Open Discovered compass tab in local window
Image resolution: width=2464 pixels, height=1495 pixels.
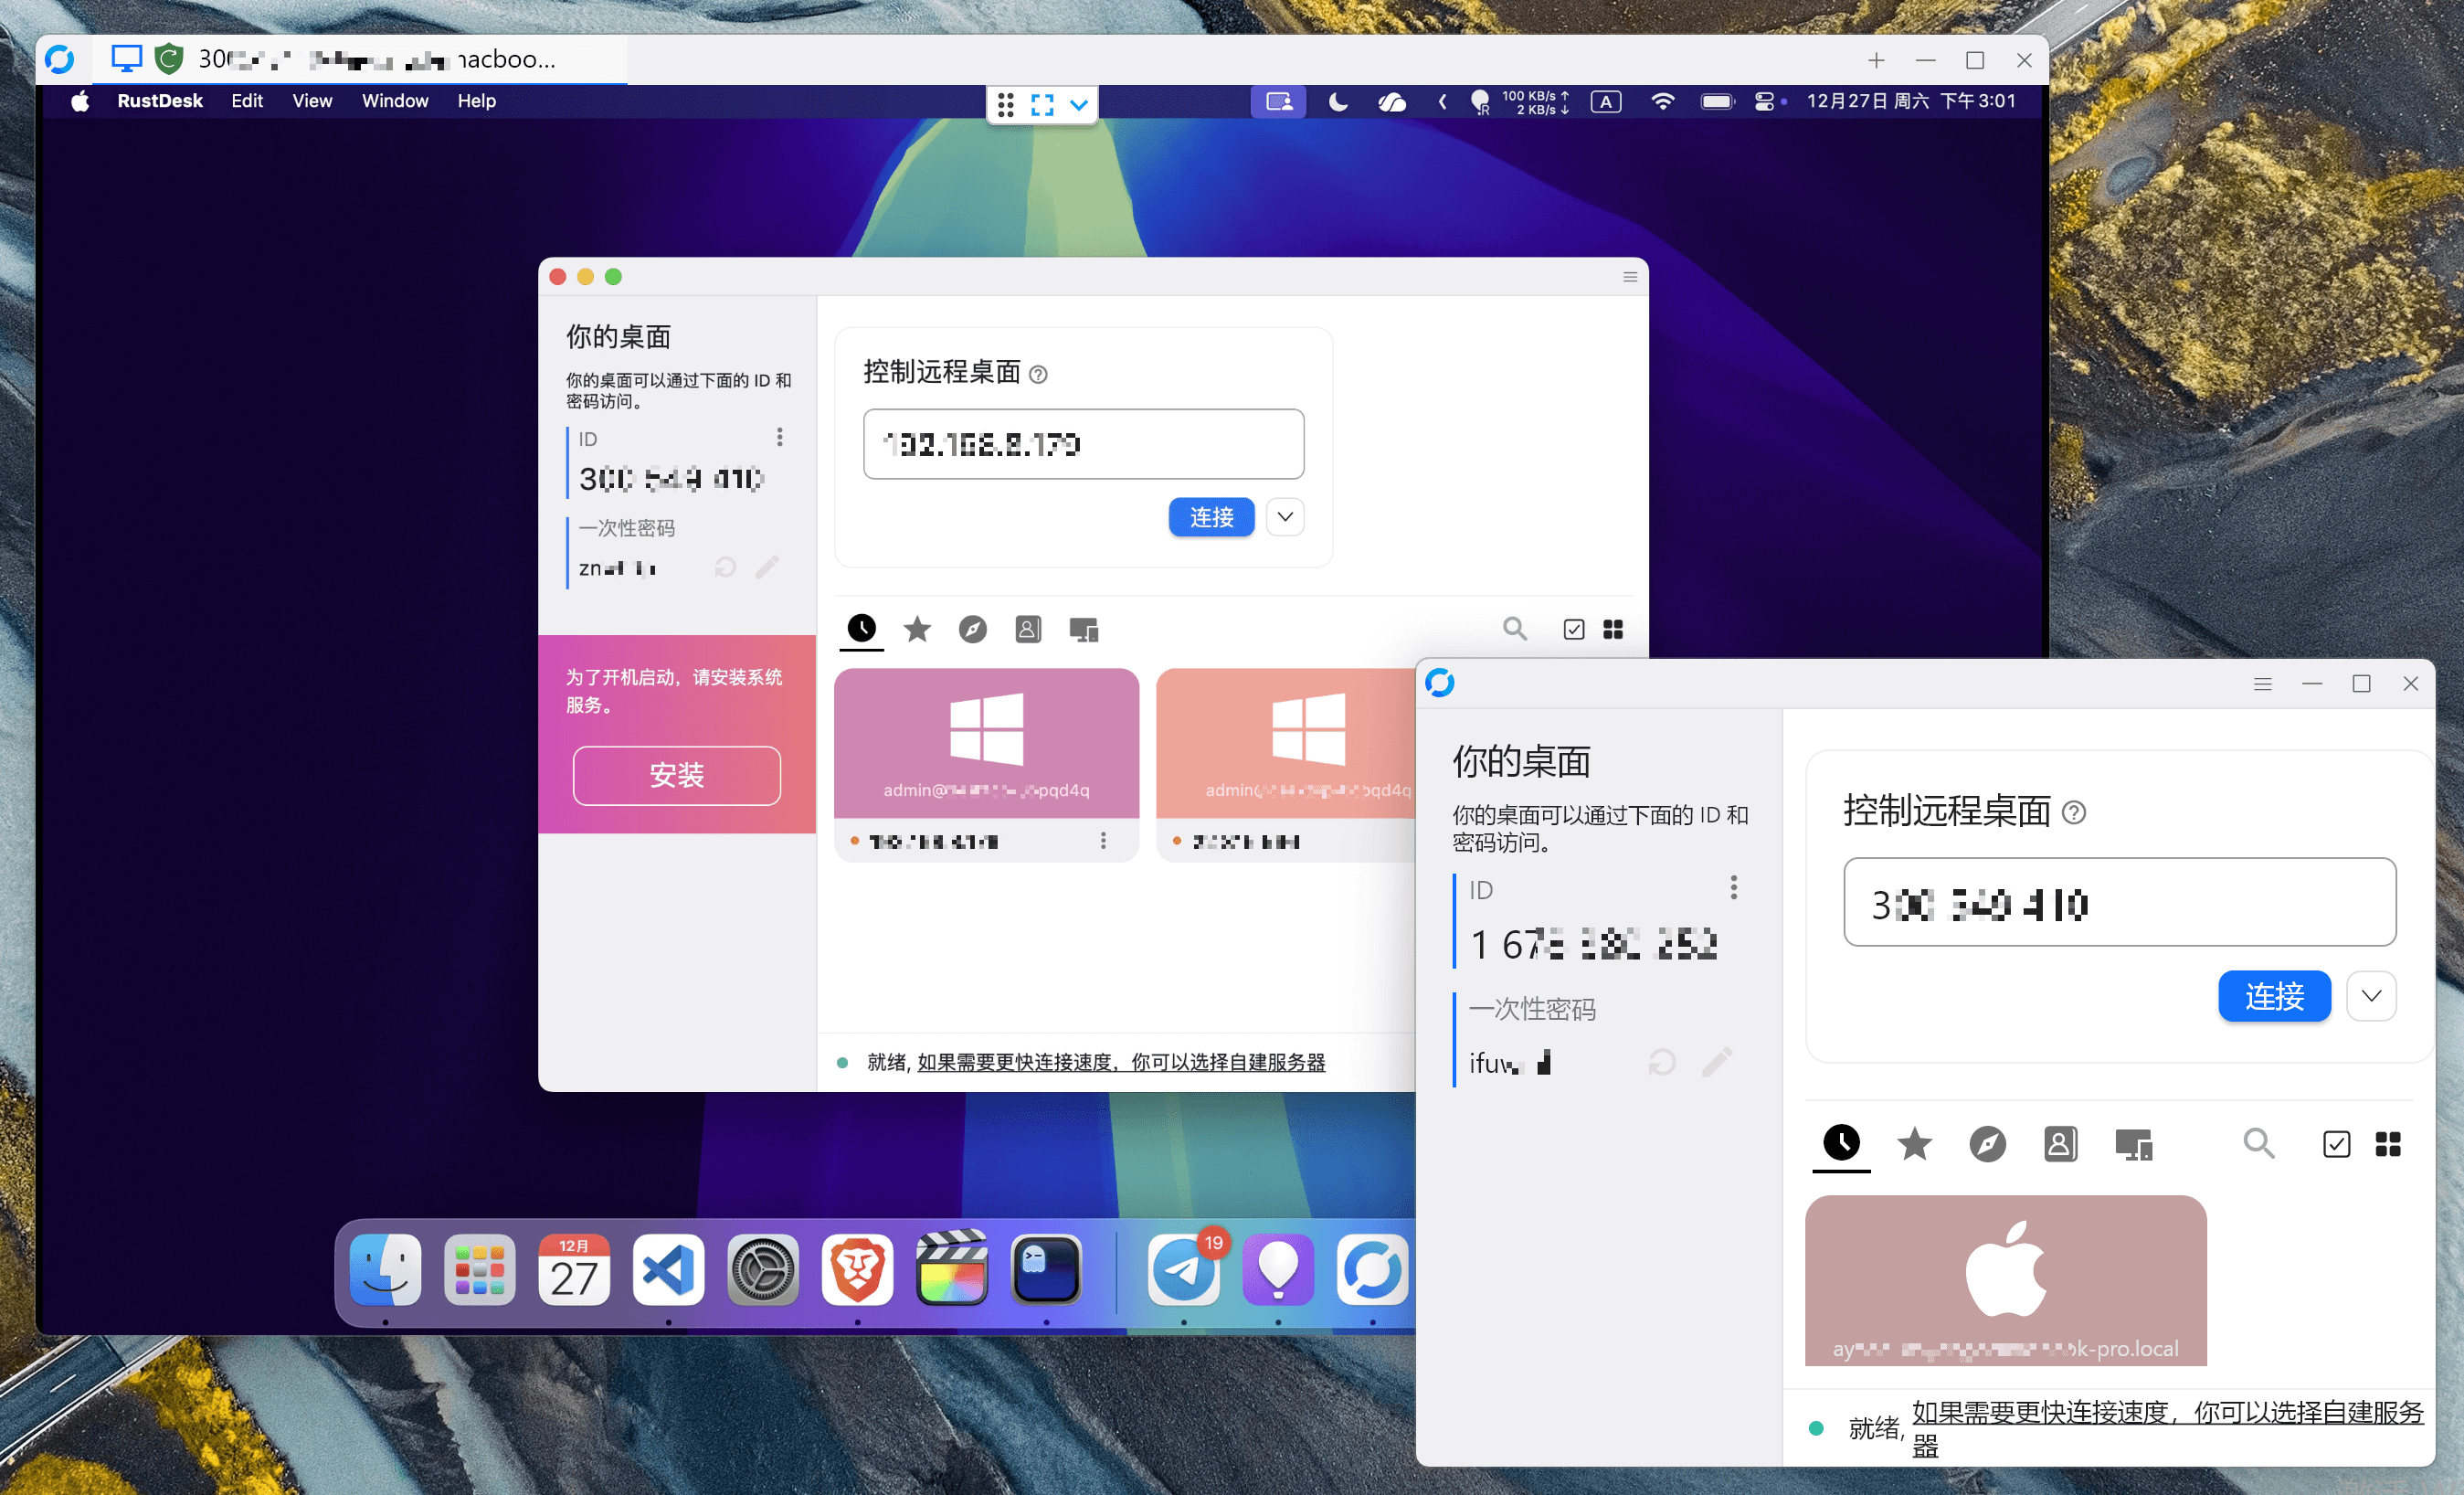(x=1987, y=1143)
